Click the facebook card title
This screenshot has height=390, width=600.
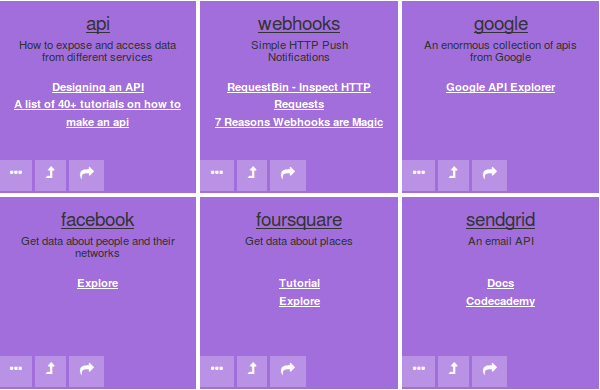pyautogui.click(x=98, y=220)
